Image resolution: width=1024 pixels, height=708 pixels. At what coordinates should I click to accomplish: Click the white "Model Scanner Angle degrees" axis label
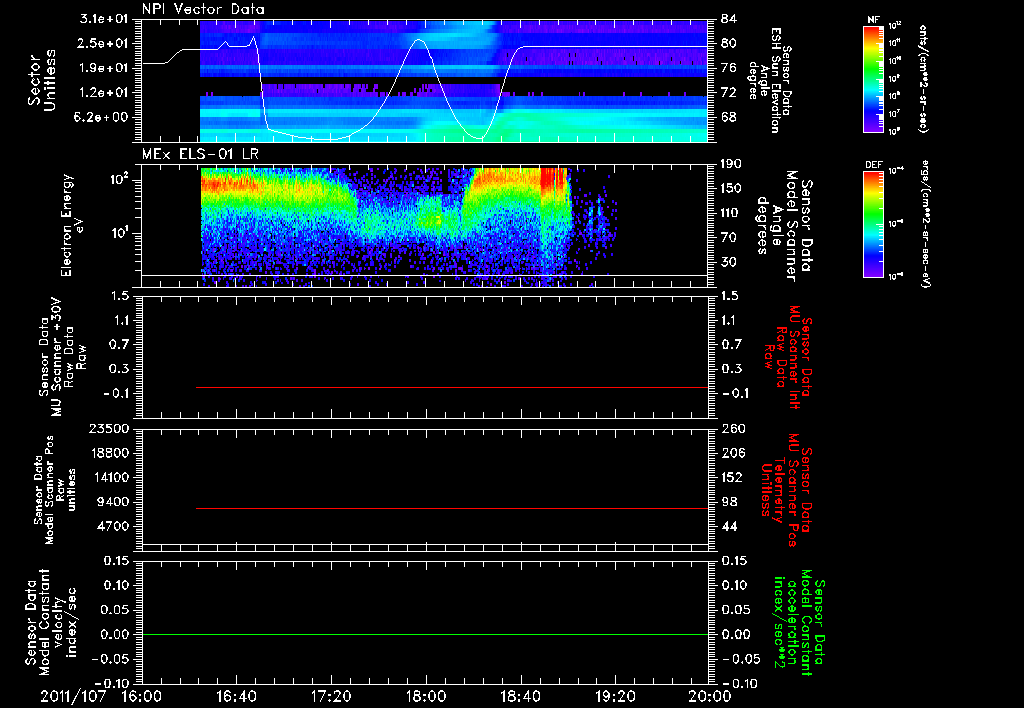point(784,226)
